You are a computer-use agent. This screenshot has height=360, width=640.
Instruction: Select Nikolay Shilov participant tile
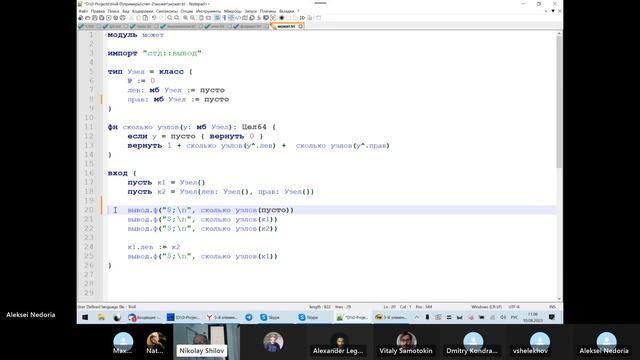207,342
